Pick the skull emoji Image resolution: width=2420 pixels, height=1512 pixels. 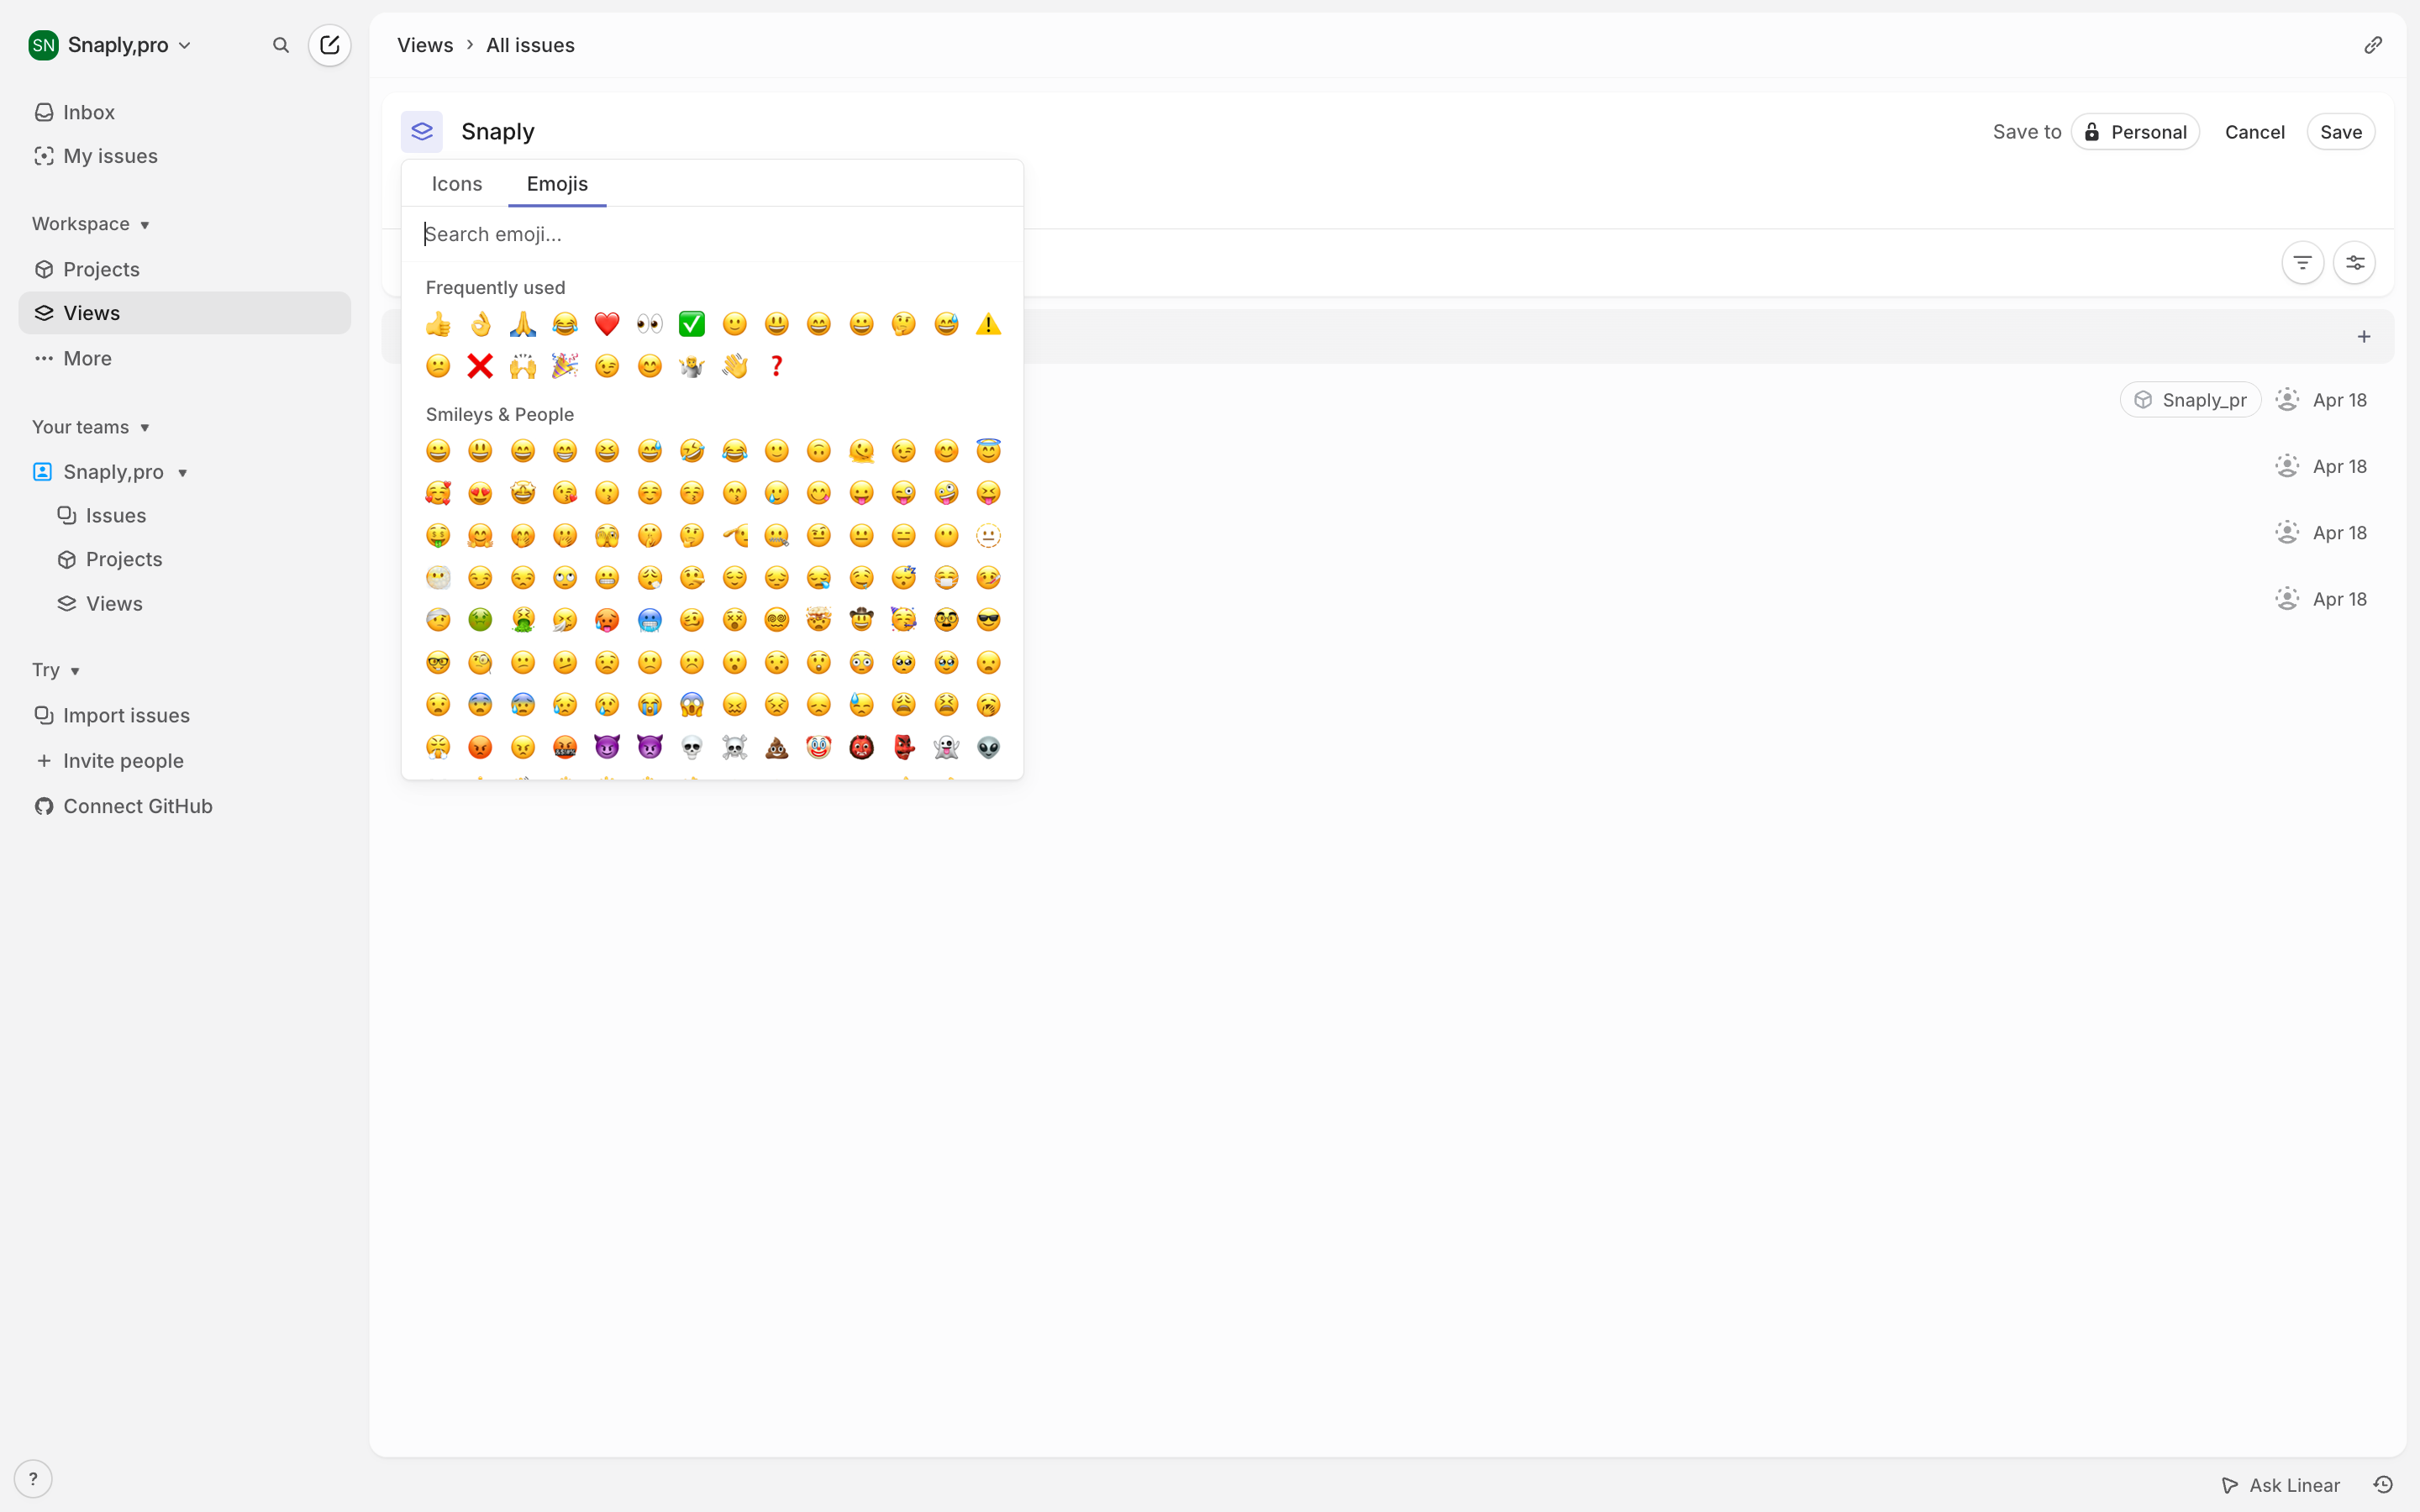[x=692, y=747]
